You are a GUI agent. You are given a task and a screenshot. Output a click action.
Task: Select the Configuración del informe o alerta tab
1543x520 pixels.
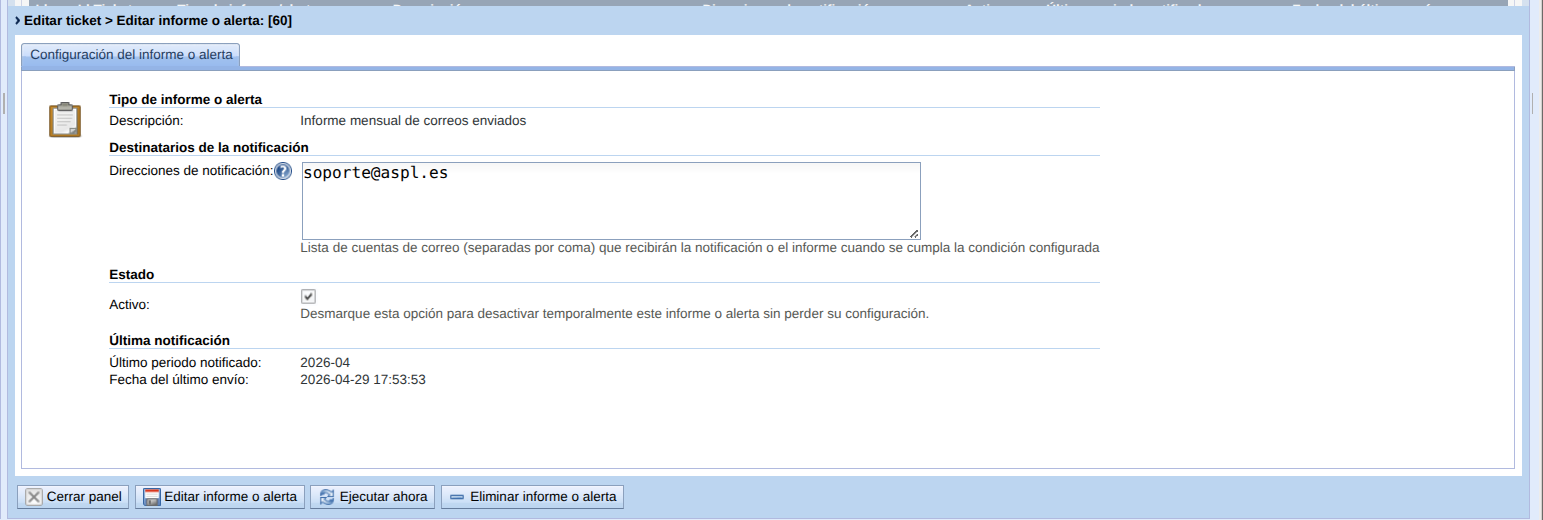pos(131,55)
